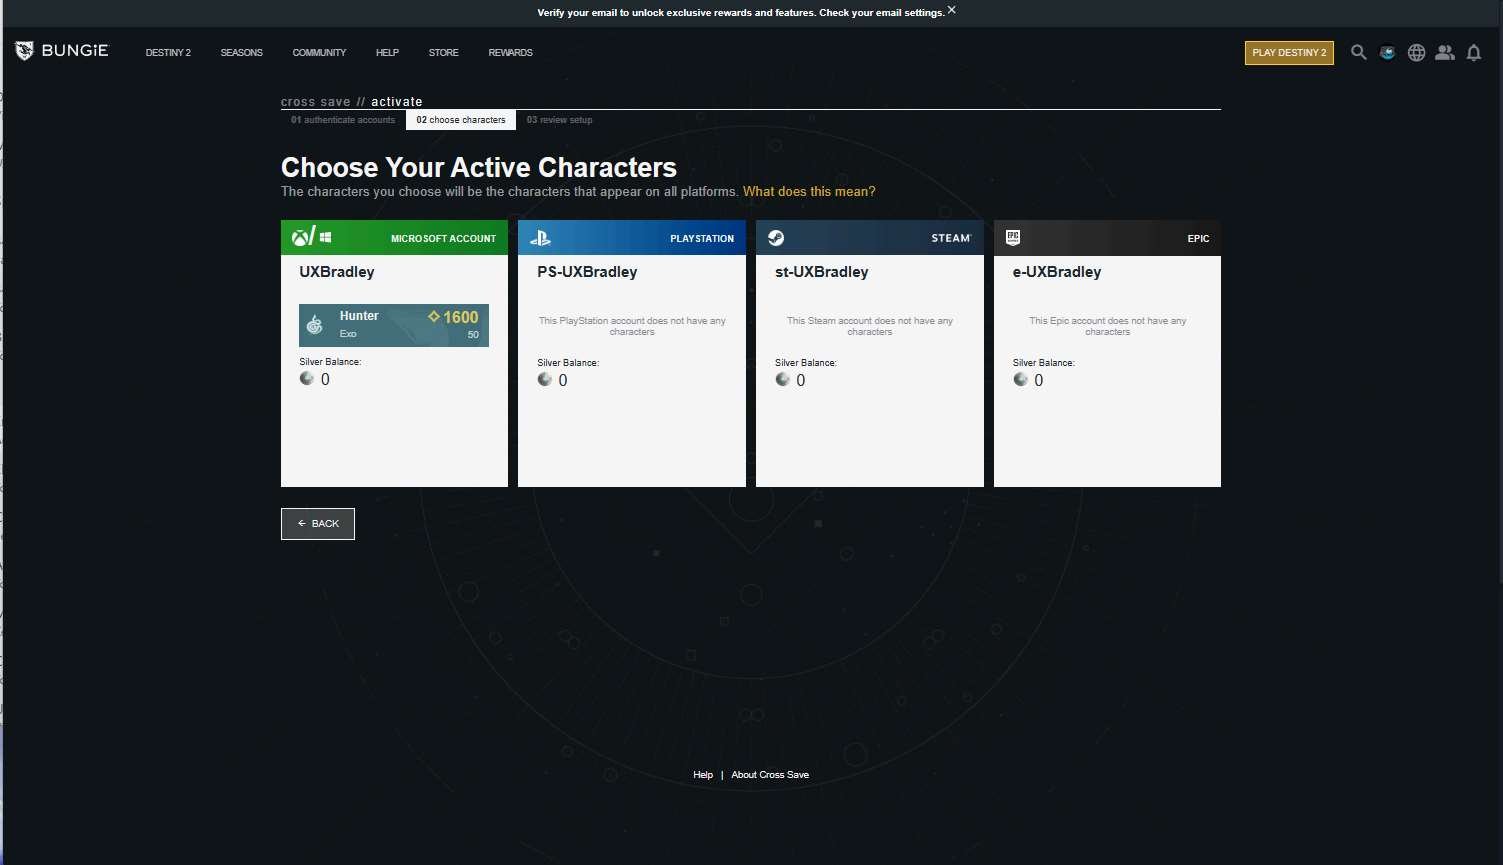Click the Epic no-characters message
This screenshot has width=1503, height=865.
1108,326
